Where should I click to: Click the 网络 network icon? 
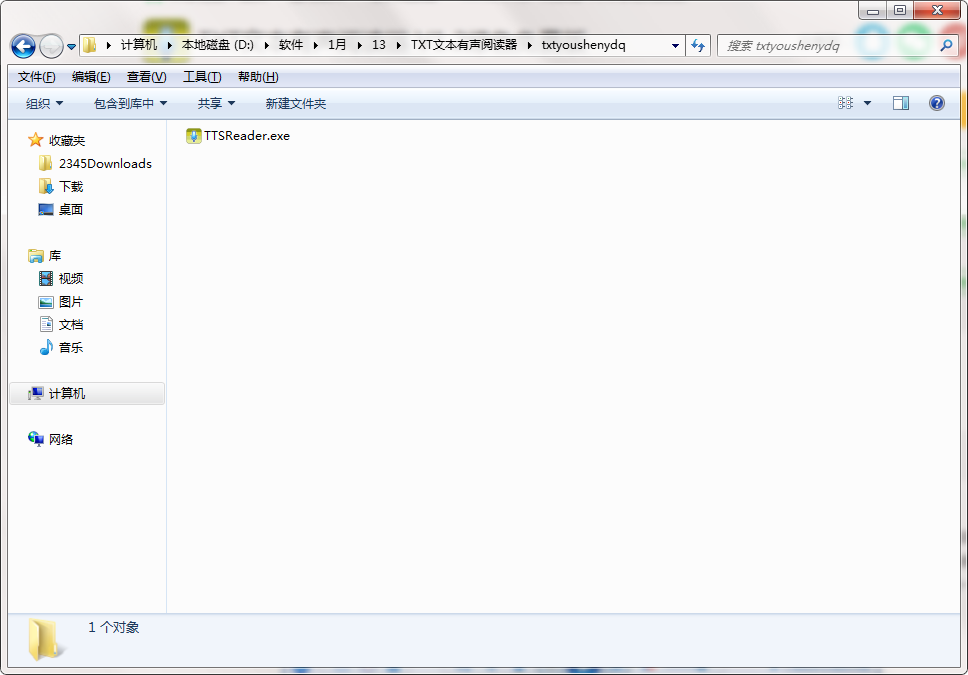[36, 438]
